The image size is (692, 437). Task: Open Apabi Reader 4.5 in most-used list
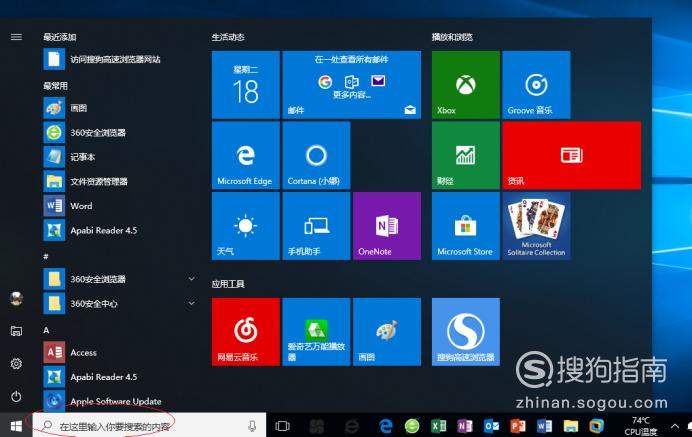[119, 230]
